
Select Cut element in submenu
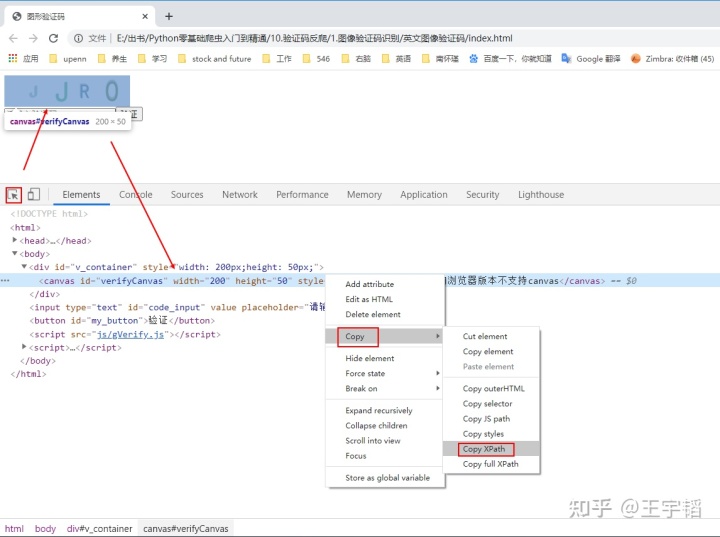485,337
